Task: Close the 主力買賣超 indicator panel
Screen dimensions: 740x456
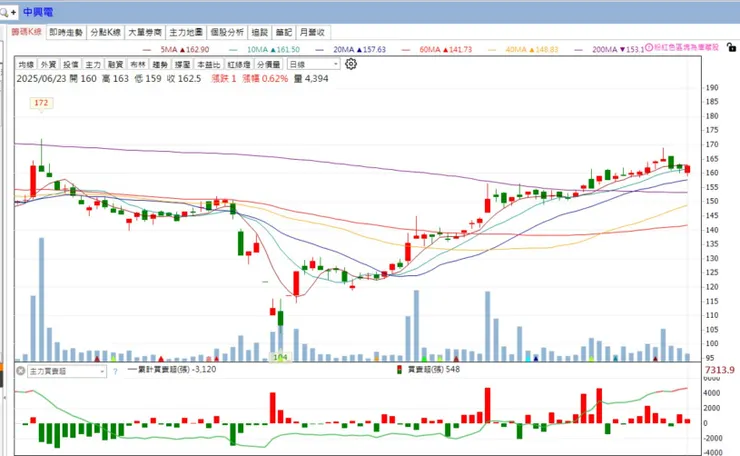Action: (21, 371)
